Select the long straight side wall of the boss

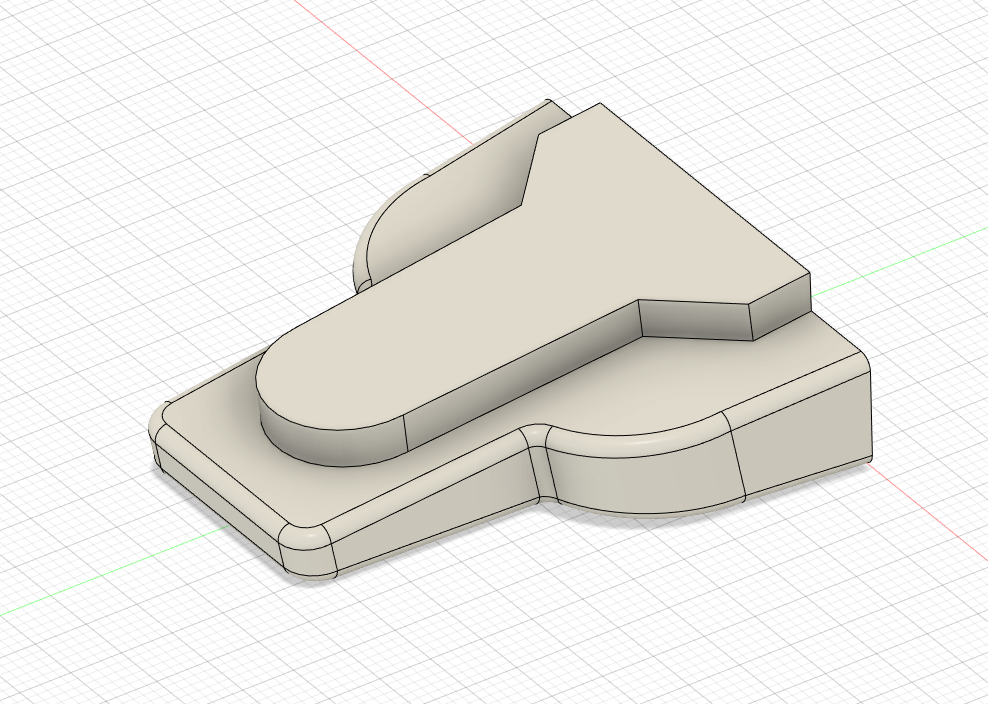(x=523, y=375)
